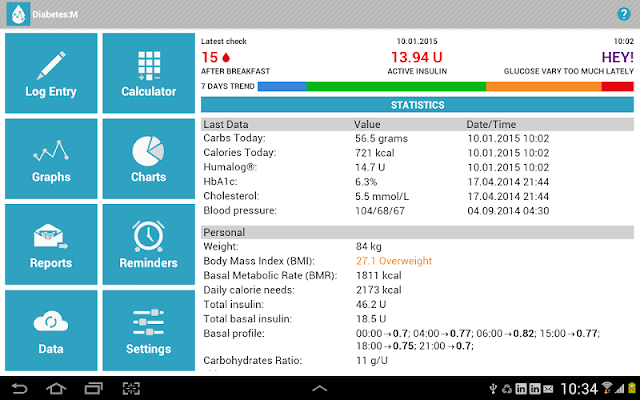
Task: Tap the Android home button
Action: (x=56, y=388)
